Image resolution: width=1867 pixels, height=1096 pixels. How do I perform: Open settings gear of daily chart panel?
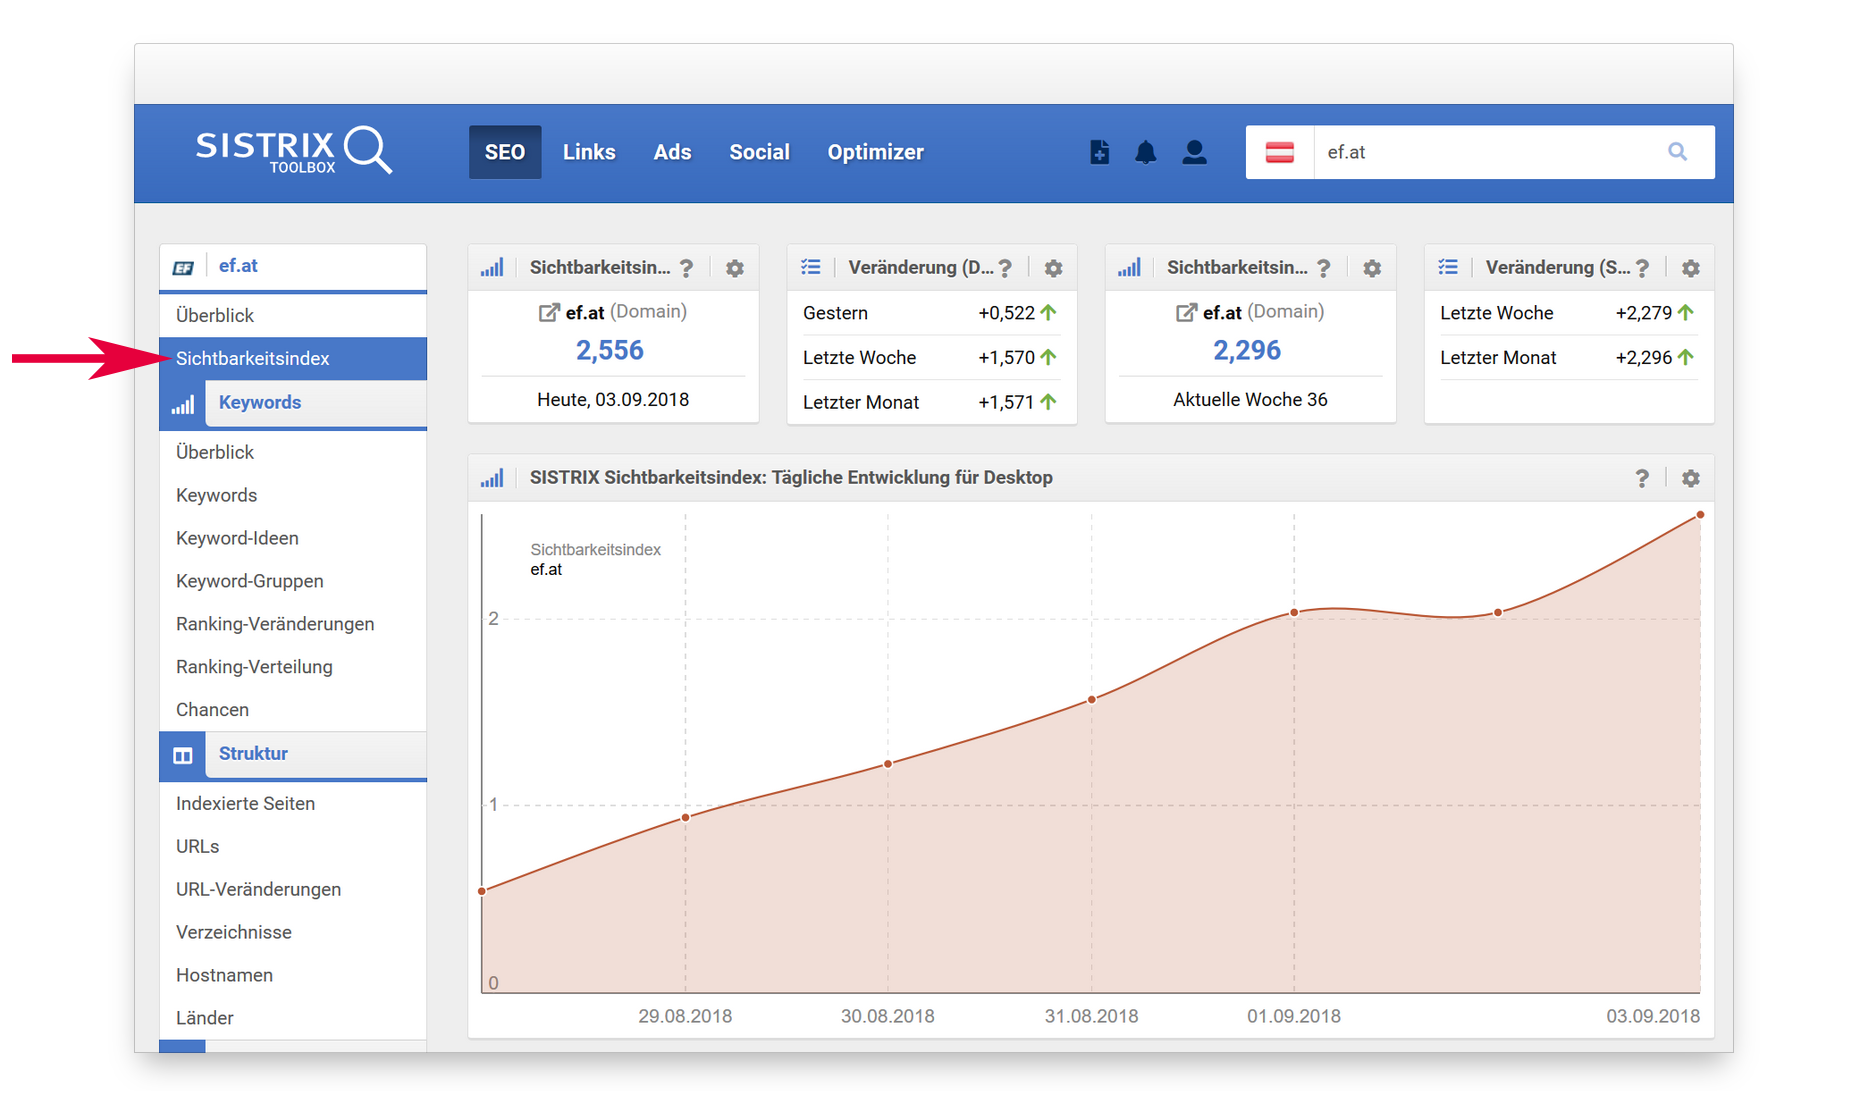(x=1690, y=478)
